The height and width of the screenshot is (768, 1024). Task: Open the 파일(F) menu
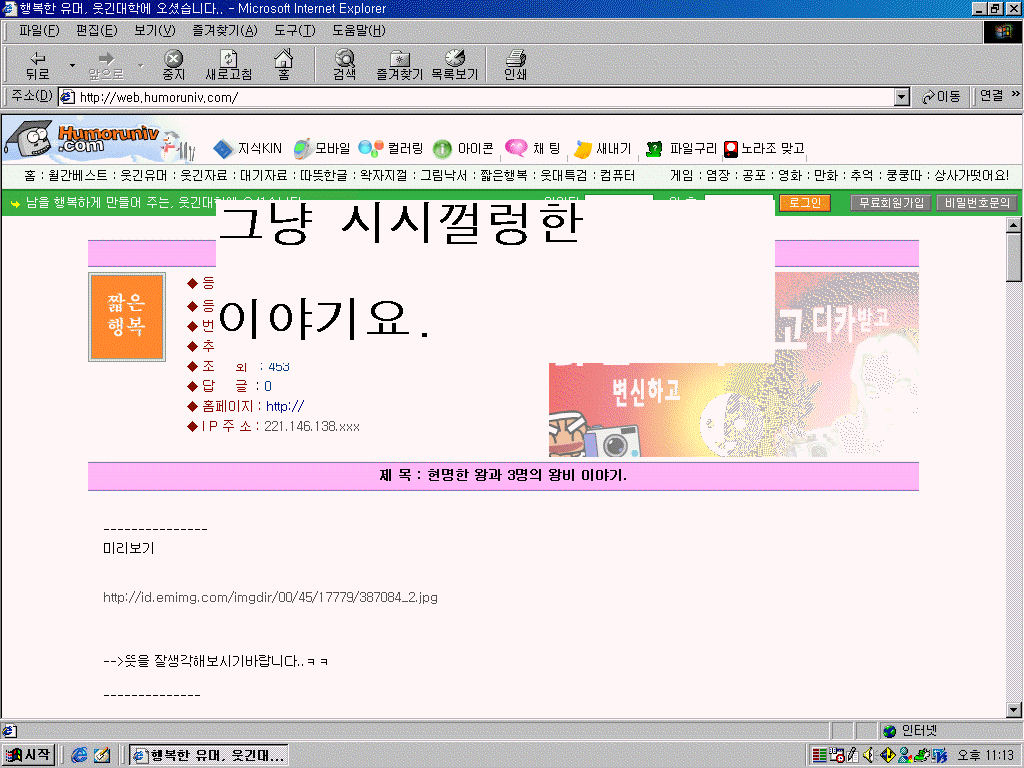point(39,30)
